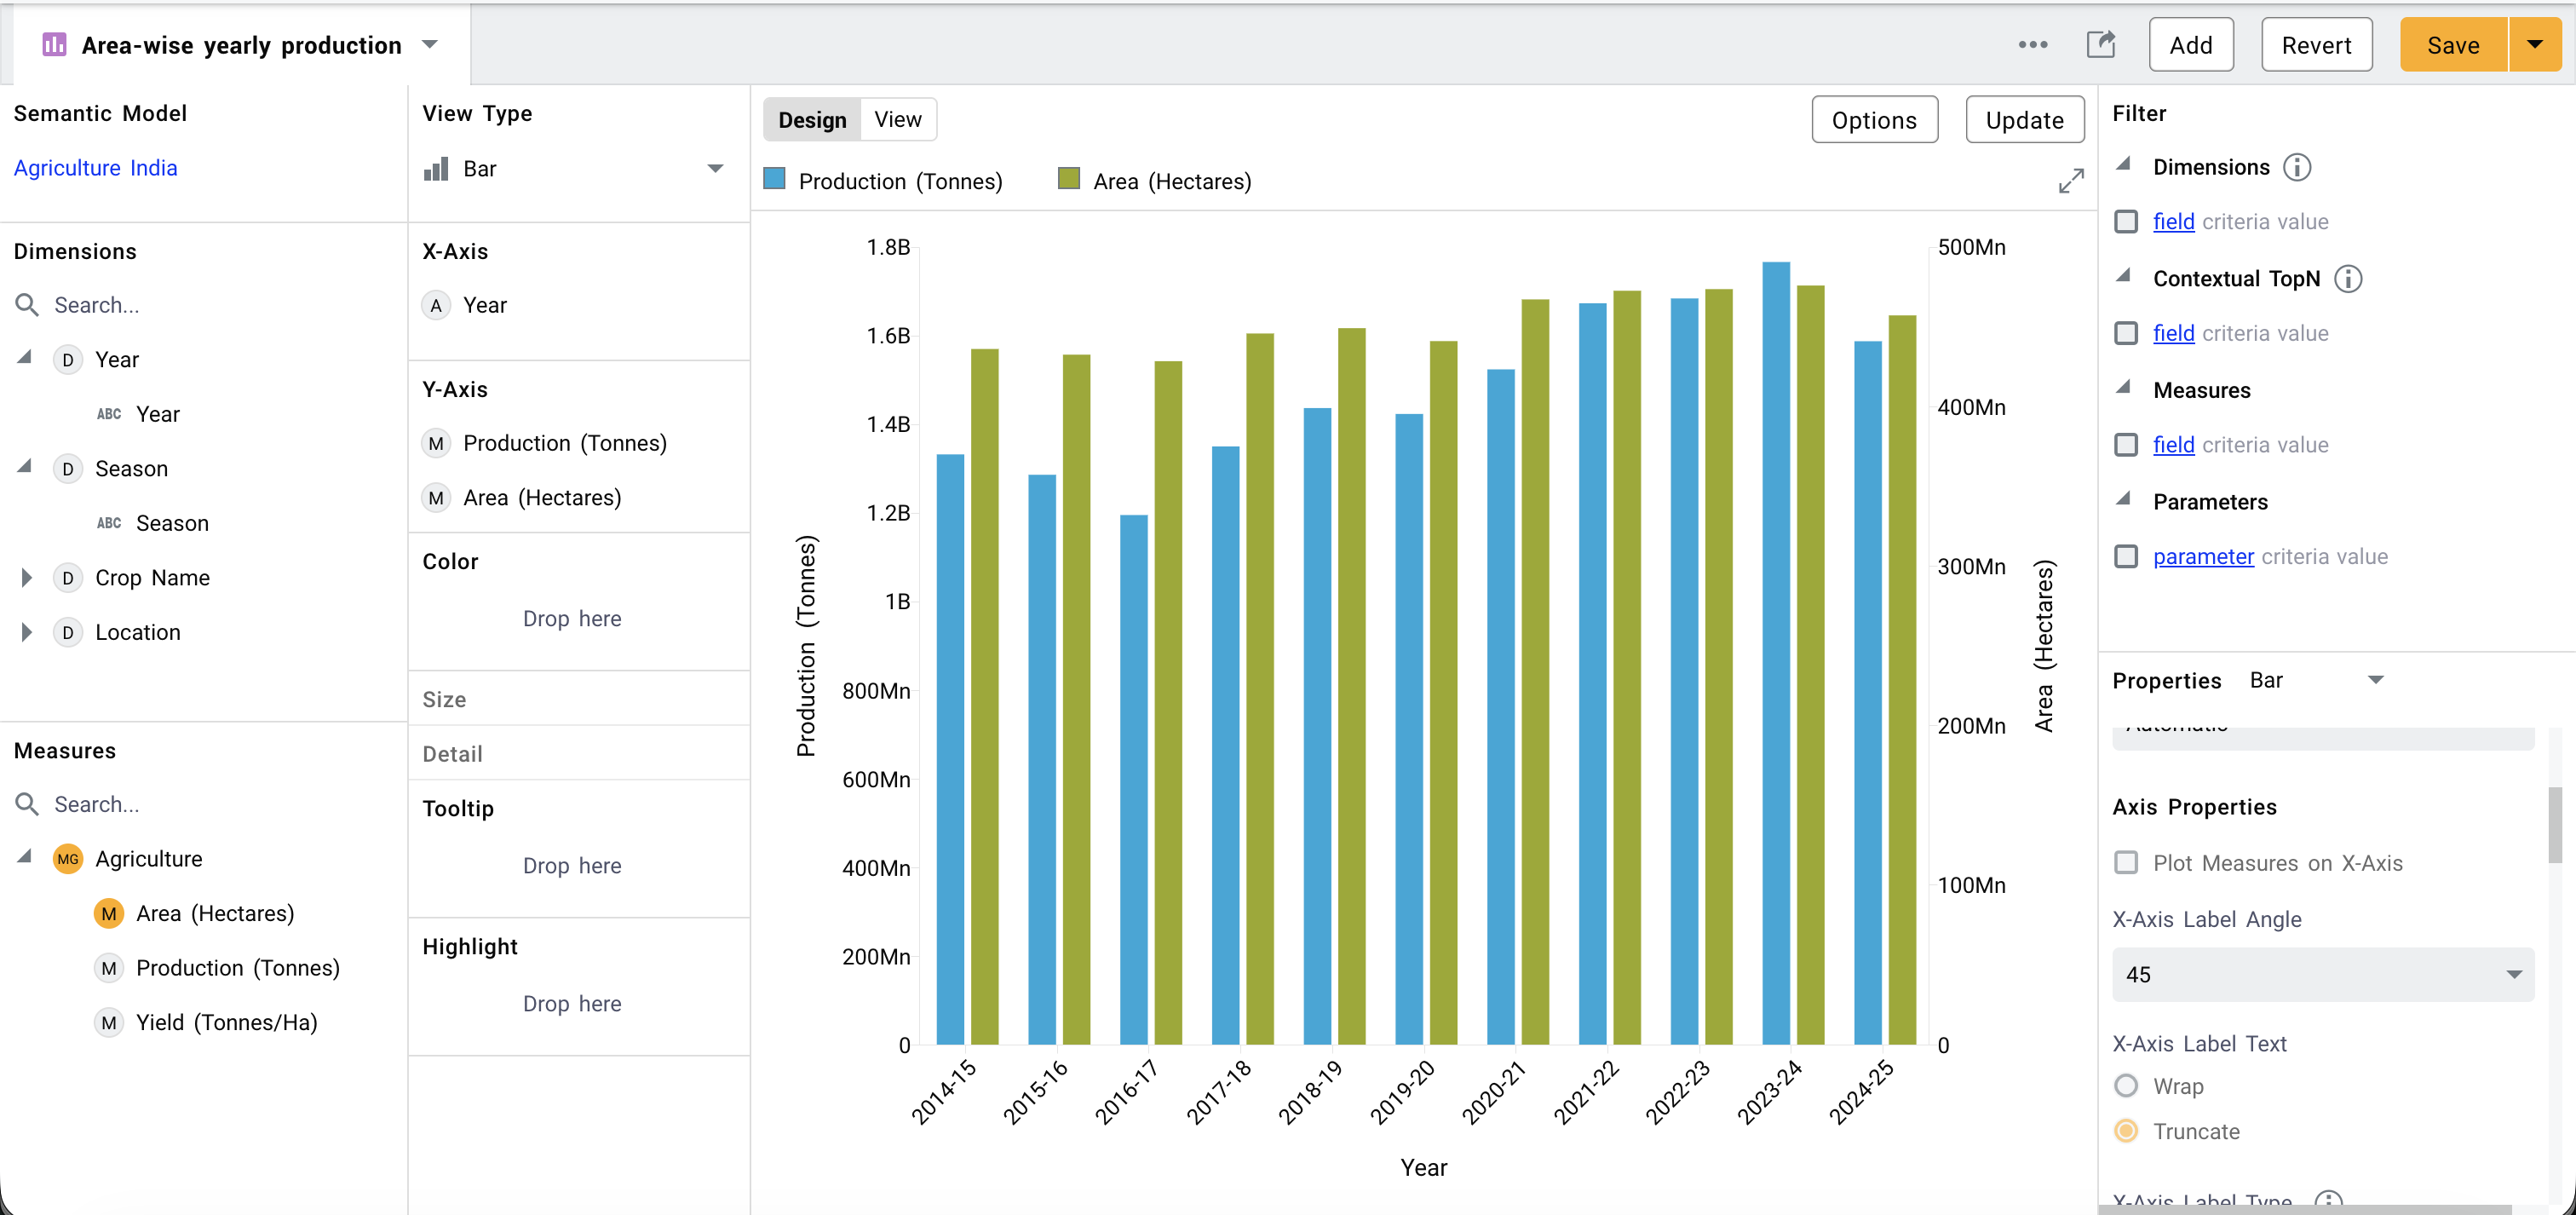This screenshot has height=1215, width=2576.
Task: Switch to the Design tab
Action: 812,120
